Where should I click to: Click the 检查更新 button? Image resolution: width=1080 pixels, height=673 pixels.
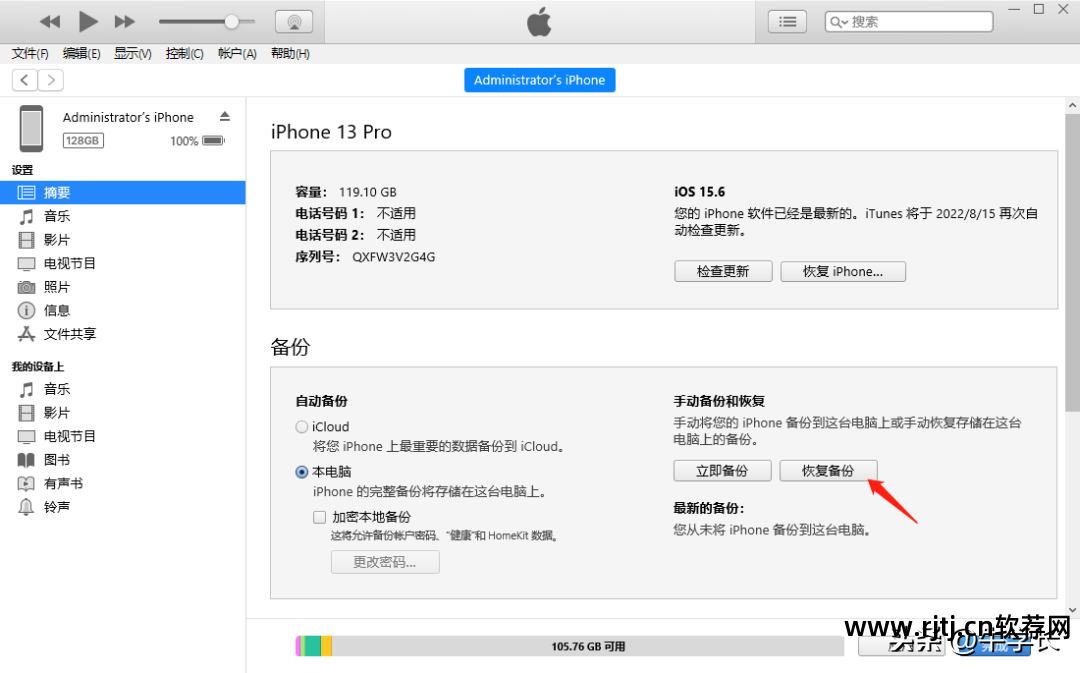click(x=723, y=271)
